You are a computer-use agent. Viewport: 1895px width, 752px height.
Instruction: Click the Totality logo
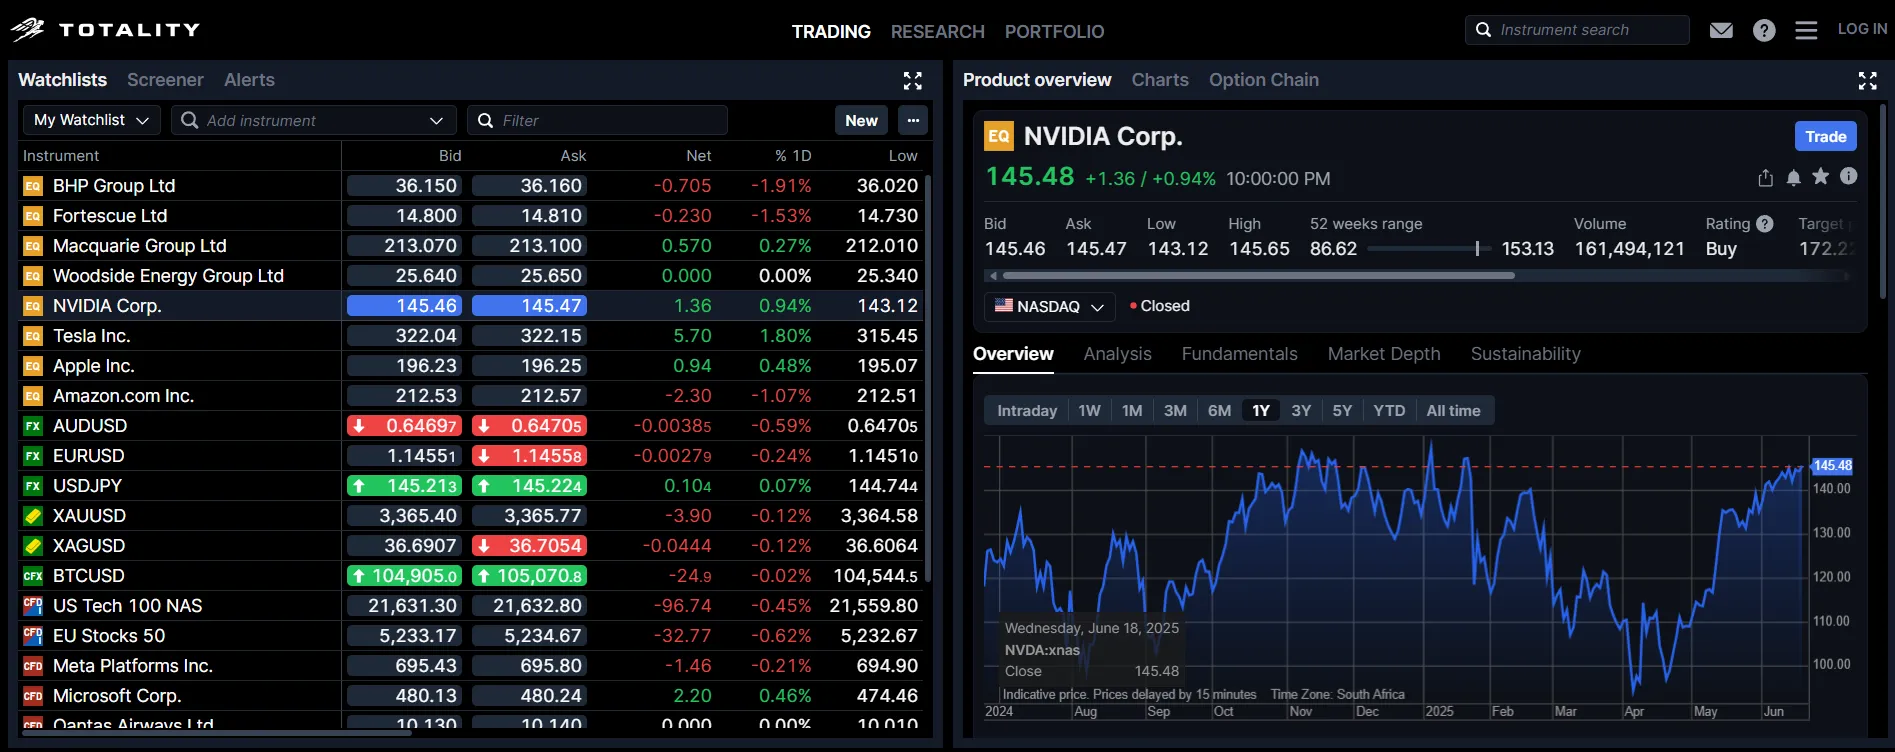(x=105, y=30)
